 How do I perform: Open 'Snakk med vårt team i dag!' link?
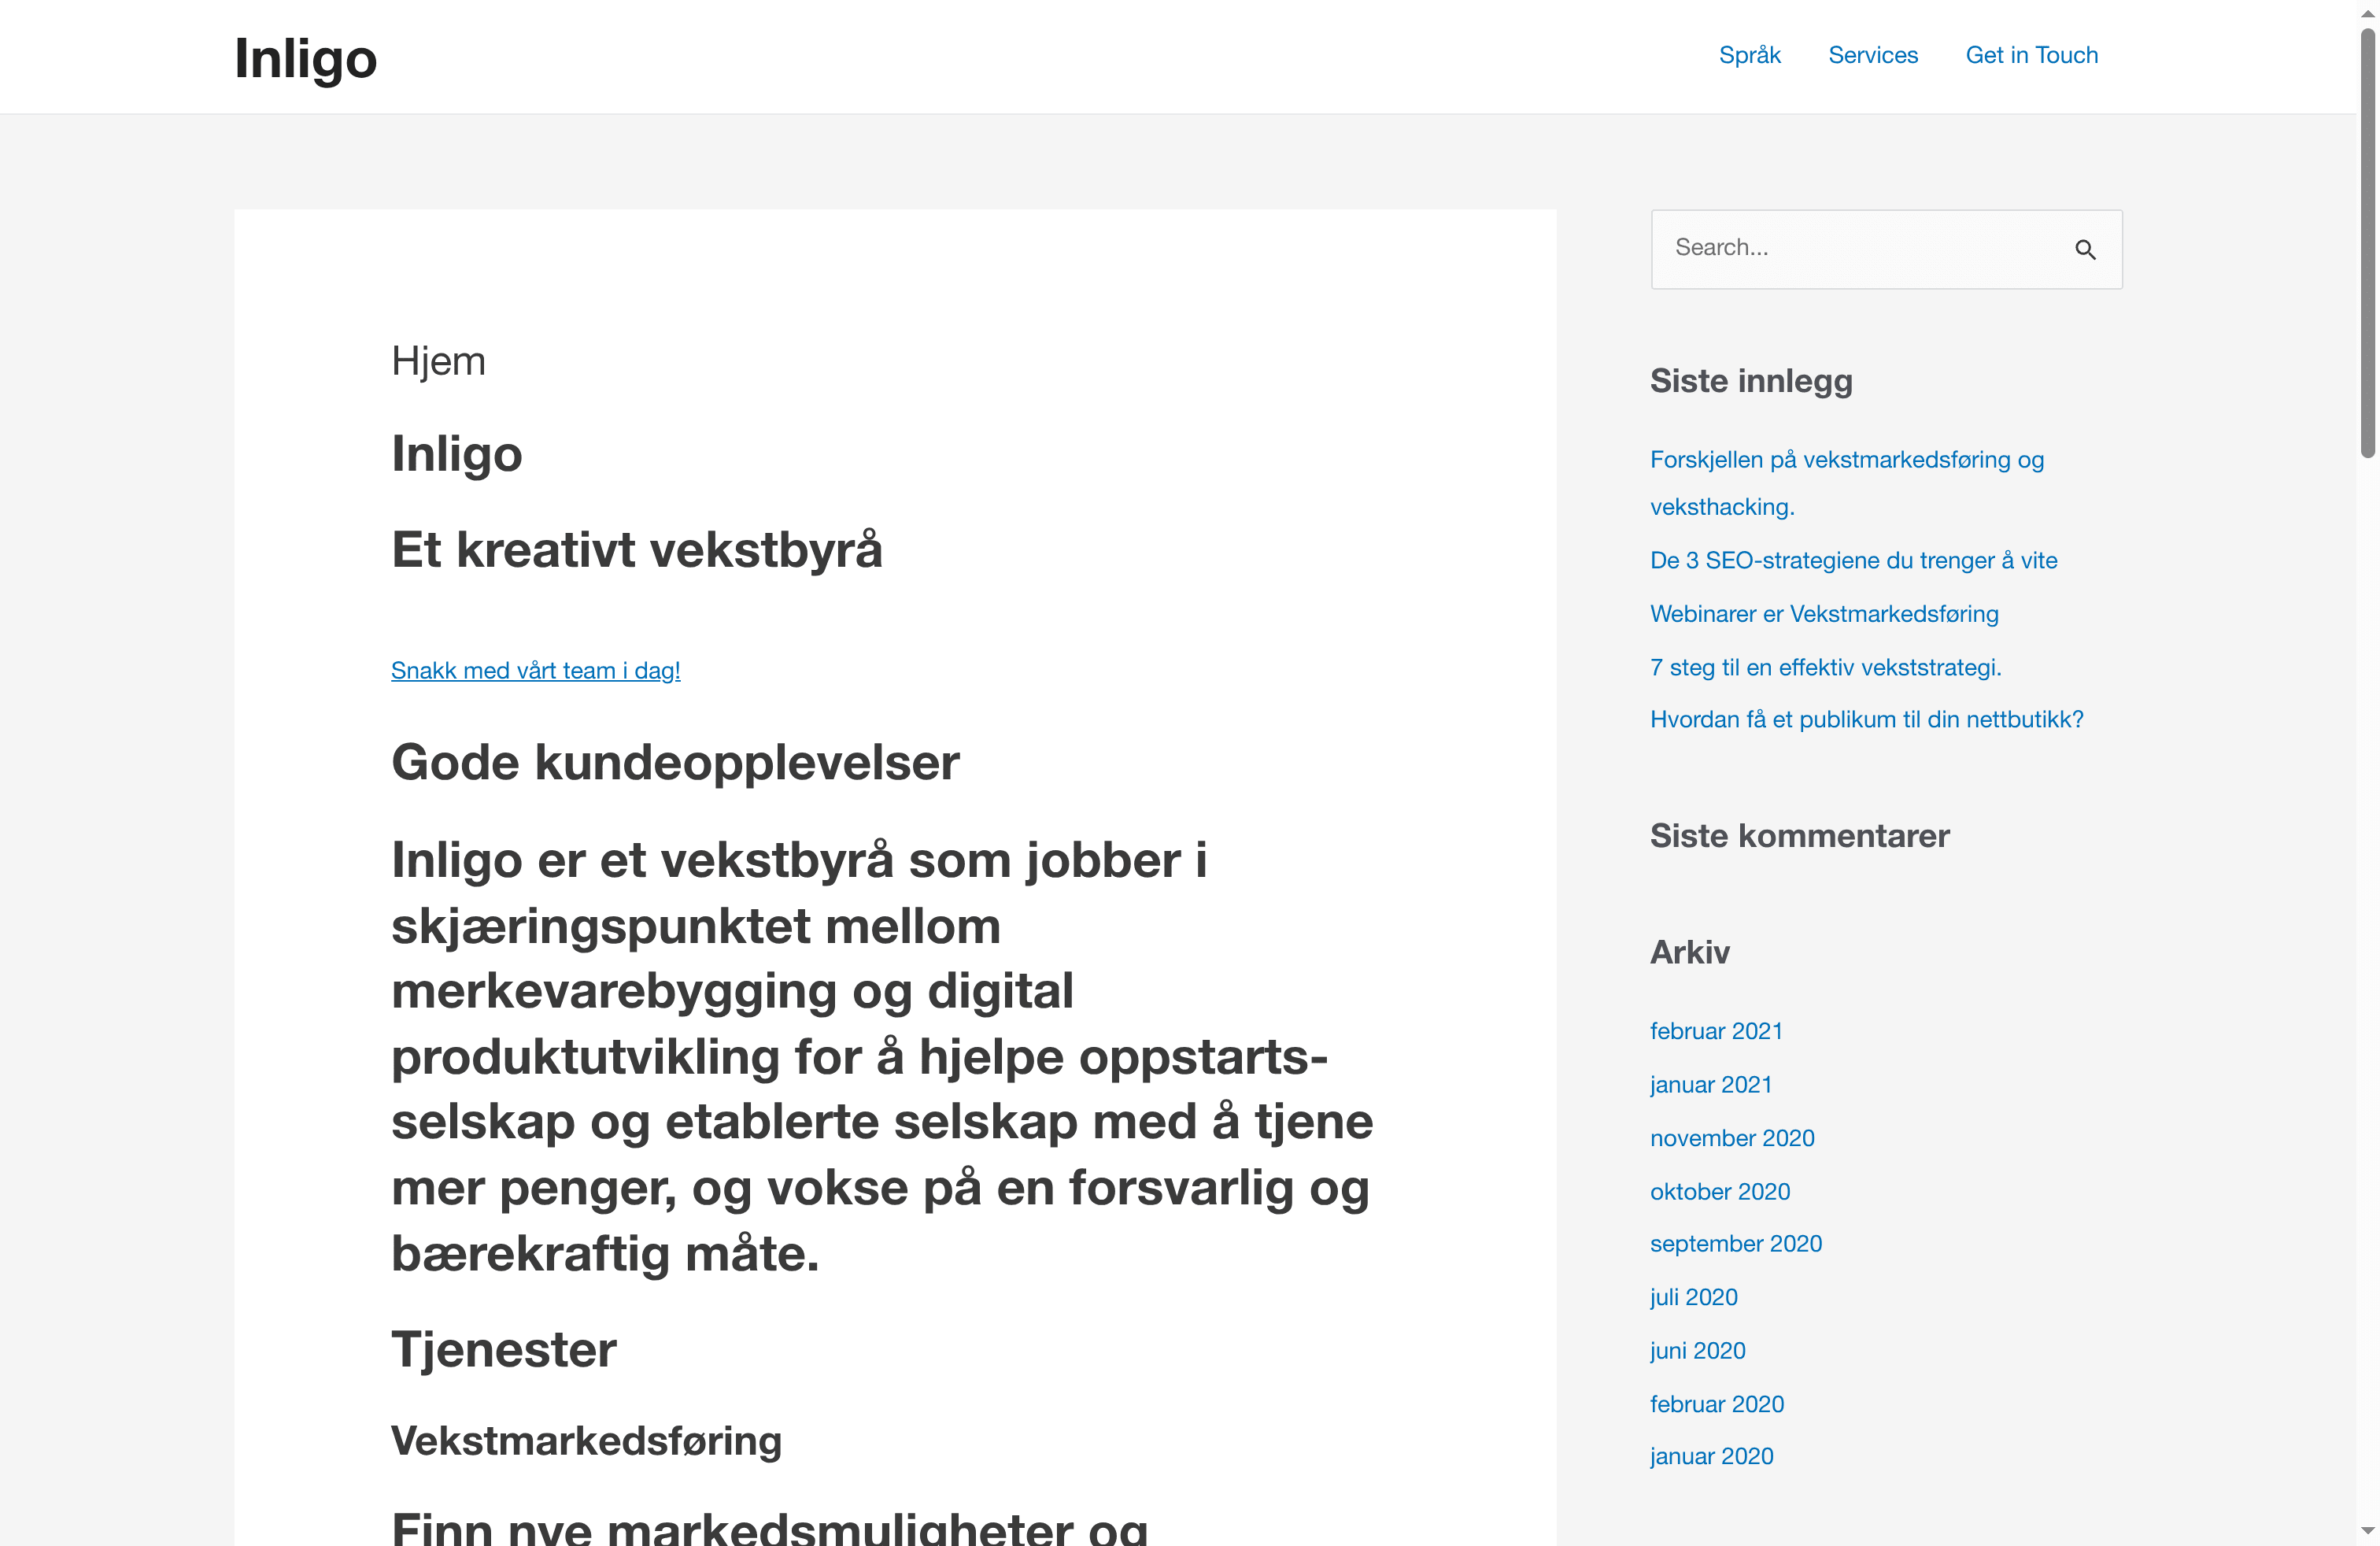coord(535,670)
